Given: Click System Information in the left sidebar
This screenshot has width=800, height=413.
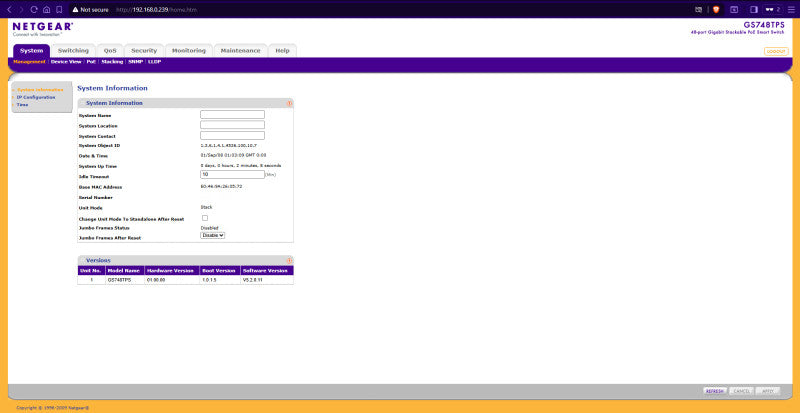Looking at the screenshot, I should pyautogui.click(x=40, y=90).
